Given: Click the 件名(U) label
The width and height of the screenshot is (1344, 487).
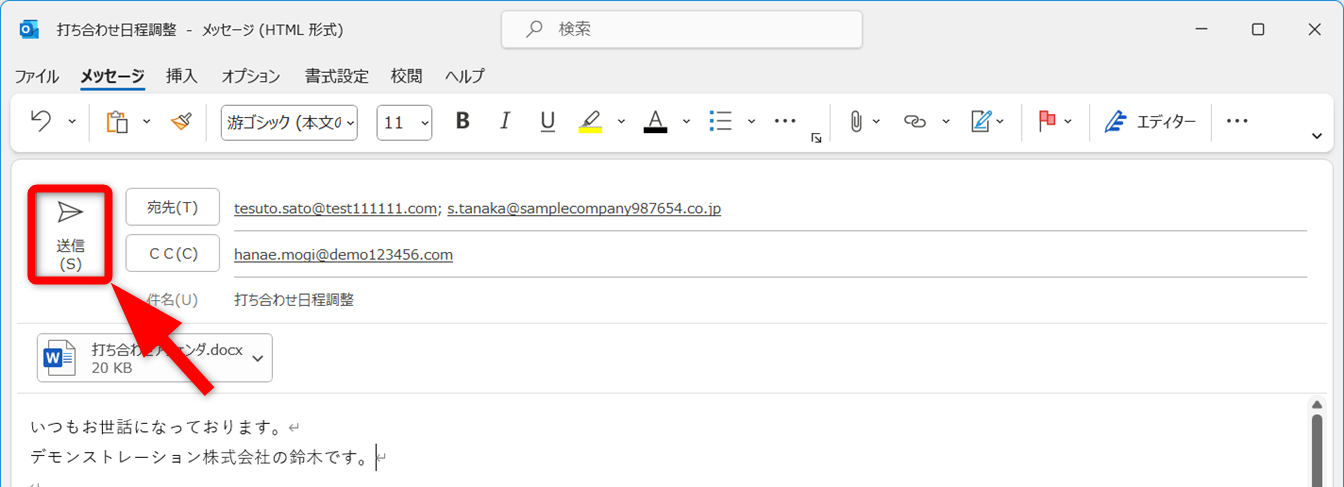Looking at the screenshot, I should 172,299.
